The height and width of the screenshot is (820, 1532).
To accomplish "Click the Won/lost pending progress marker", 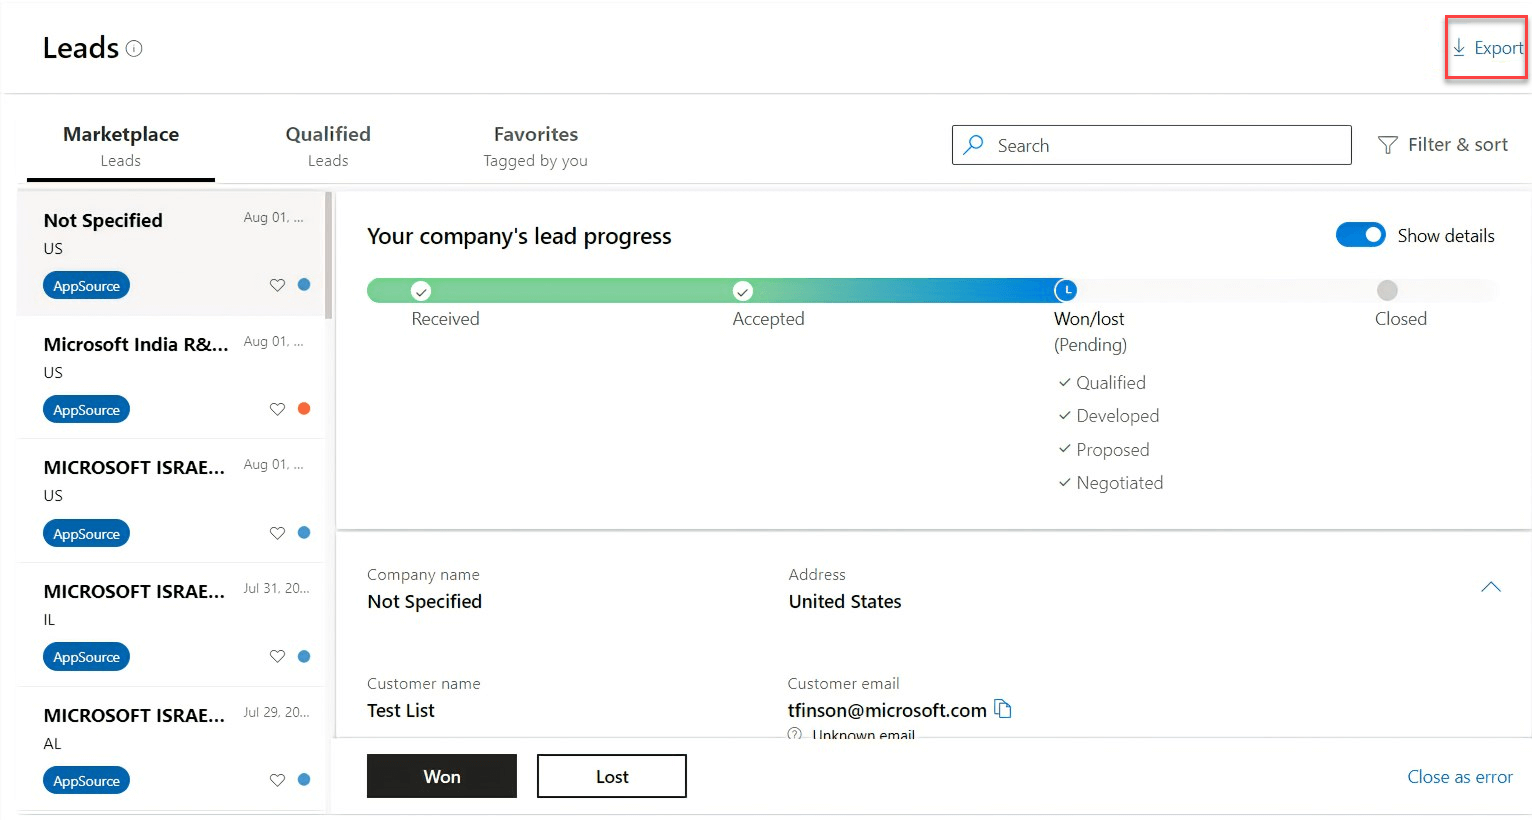I will 1066,291.
